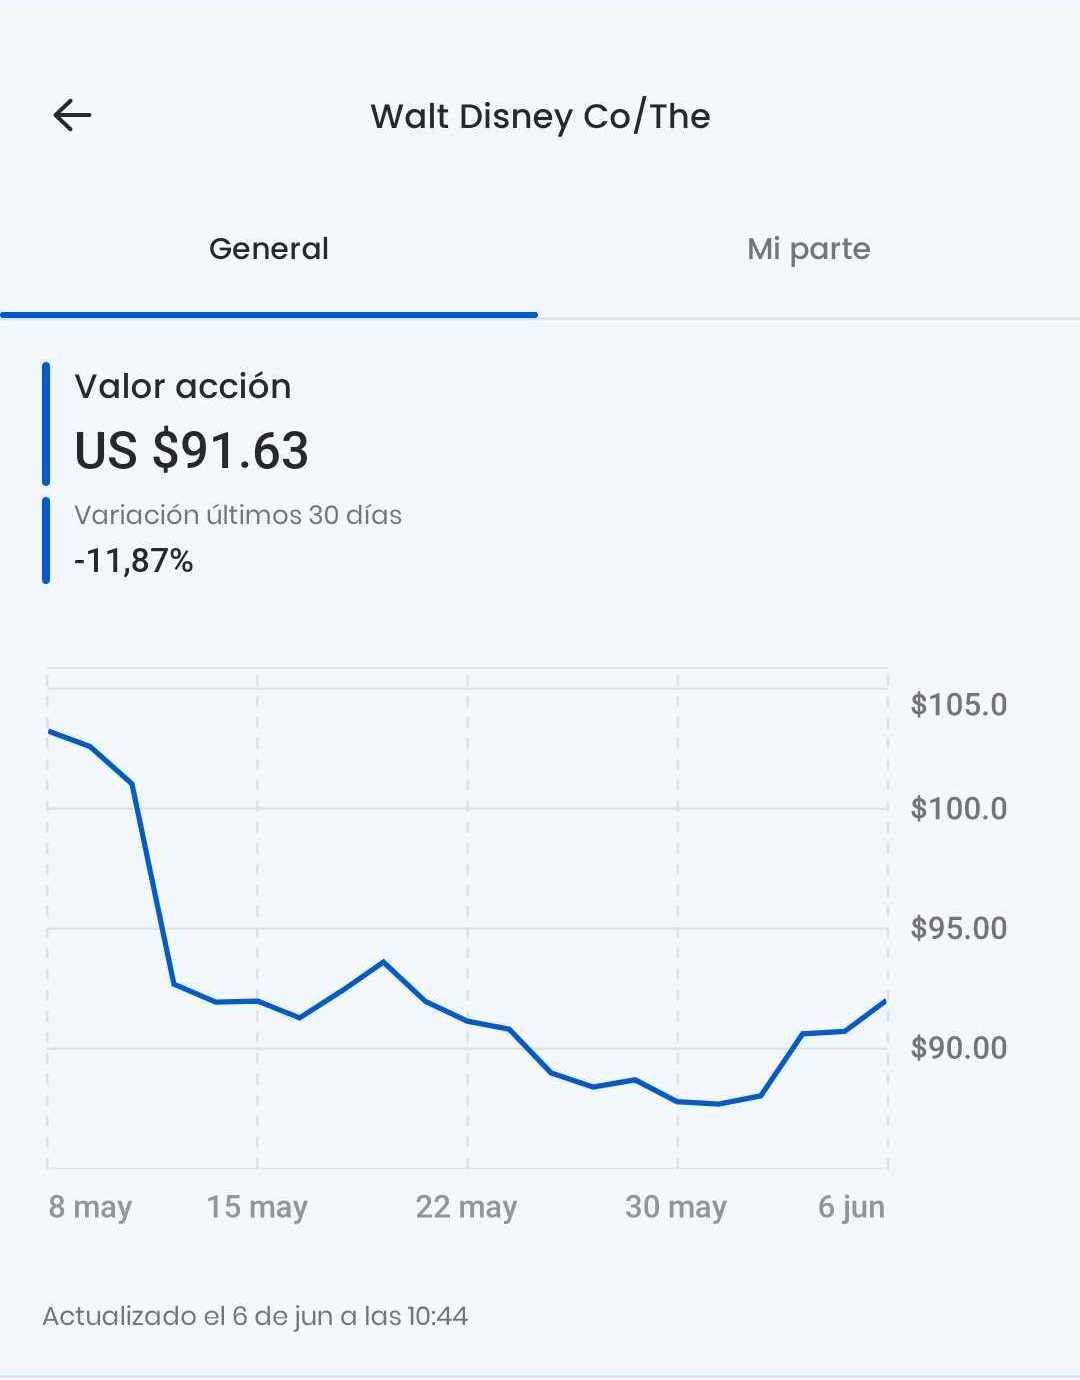Viewport: 1080px width, 1380px height.
Task: Click the Actualizado el 6 de jun timestamp
Action: point(255,1316)
